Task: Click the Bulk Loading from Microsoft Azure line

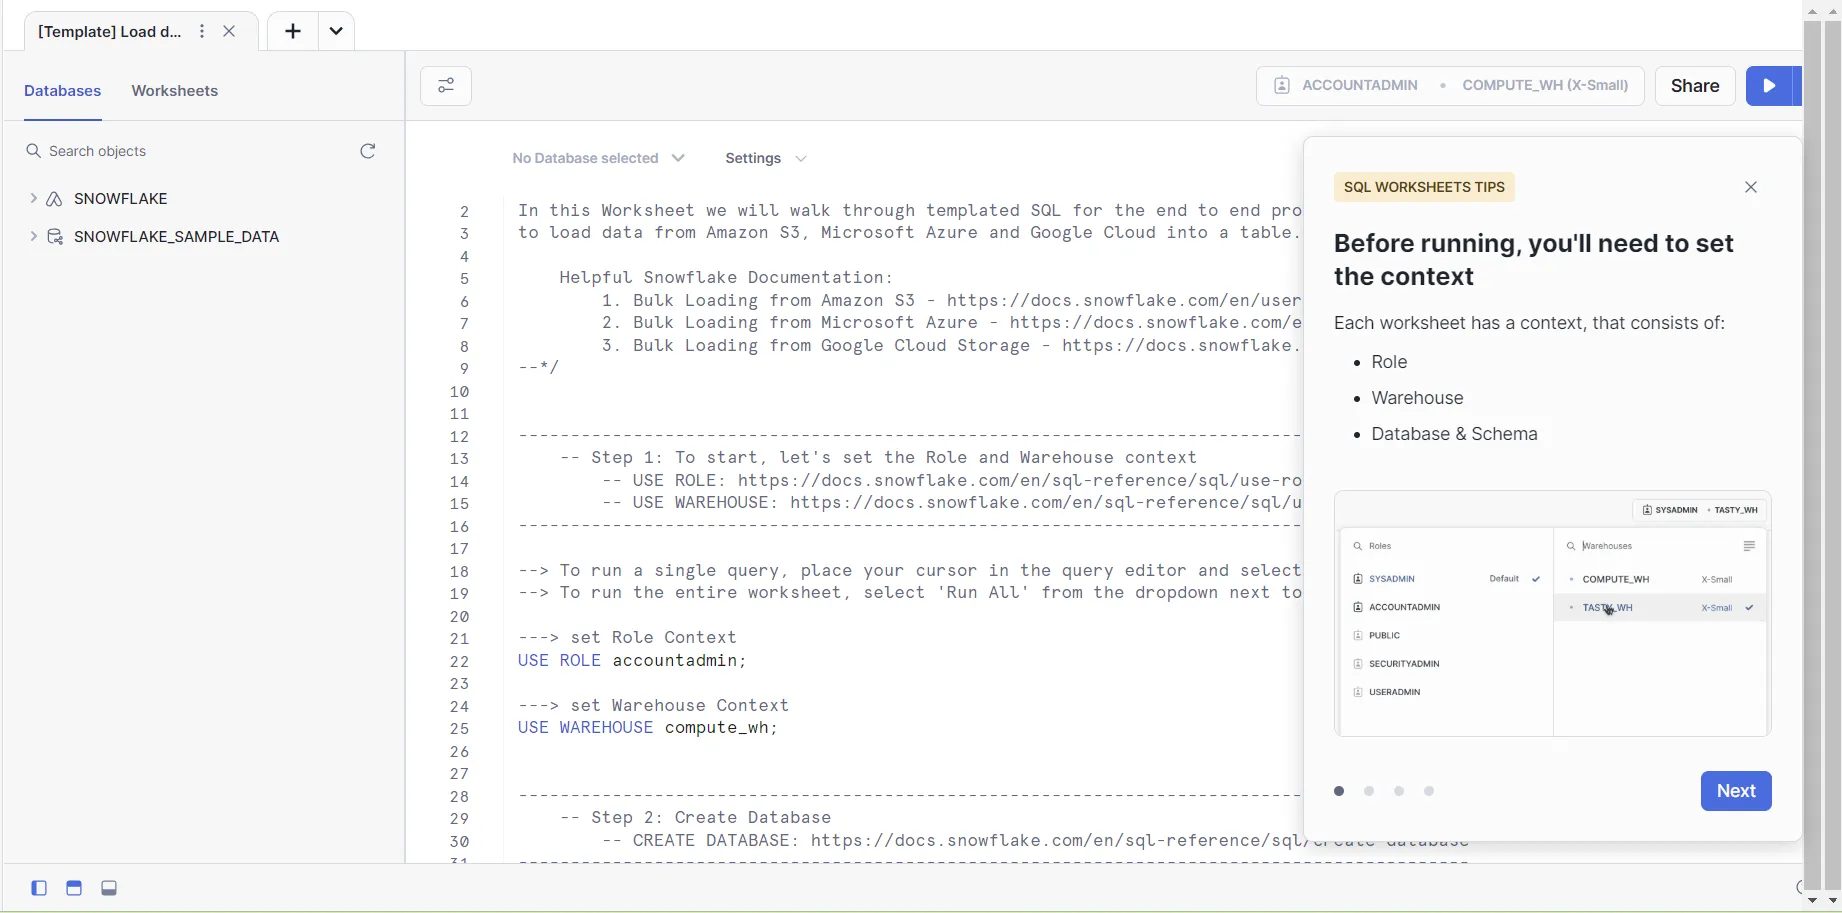Action: pos(950,323)
